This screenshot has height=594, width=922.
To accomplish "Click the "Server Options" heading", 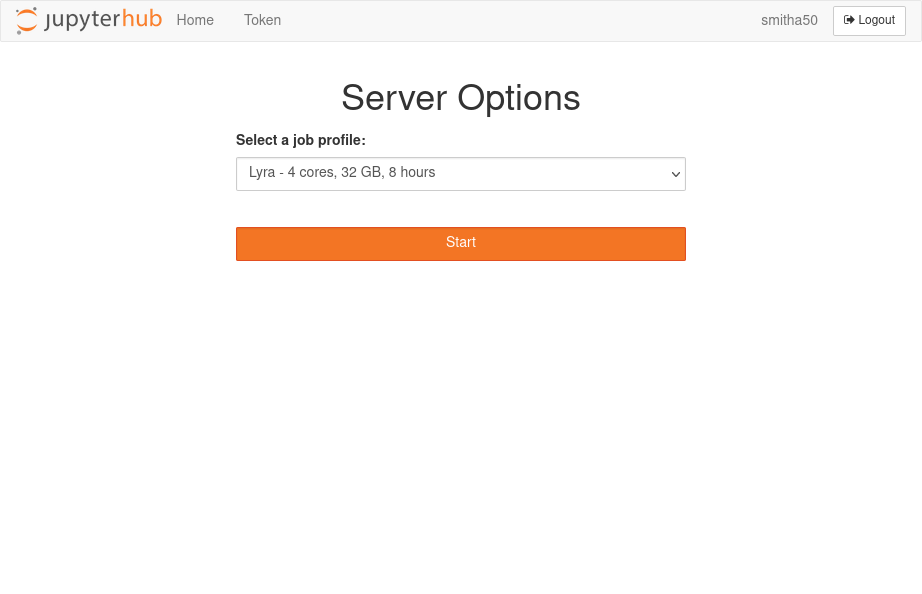I will point(460,98).
